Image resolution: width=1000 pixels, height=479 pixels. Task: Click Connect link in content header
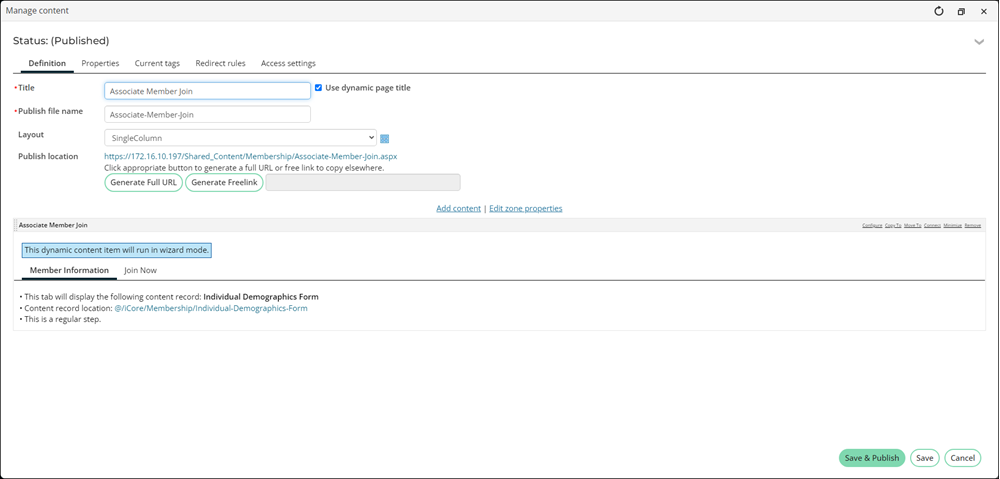(x=932, y=226)
